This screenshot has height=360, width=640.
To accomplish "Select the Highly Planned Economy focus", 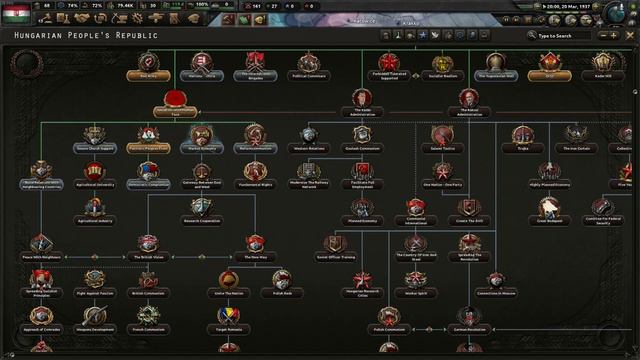I will point(549,176).
